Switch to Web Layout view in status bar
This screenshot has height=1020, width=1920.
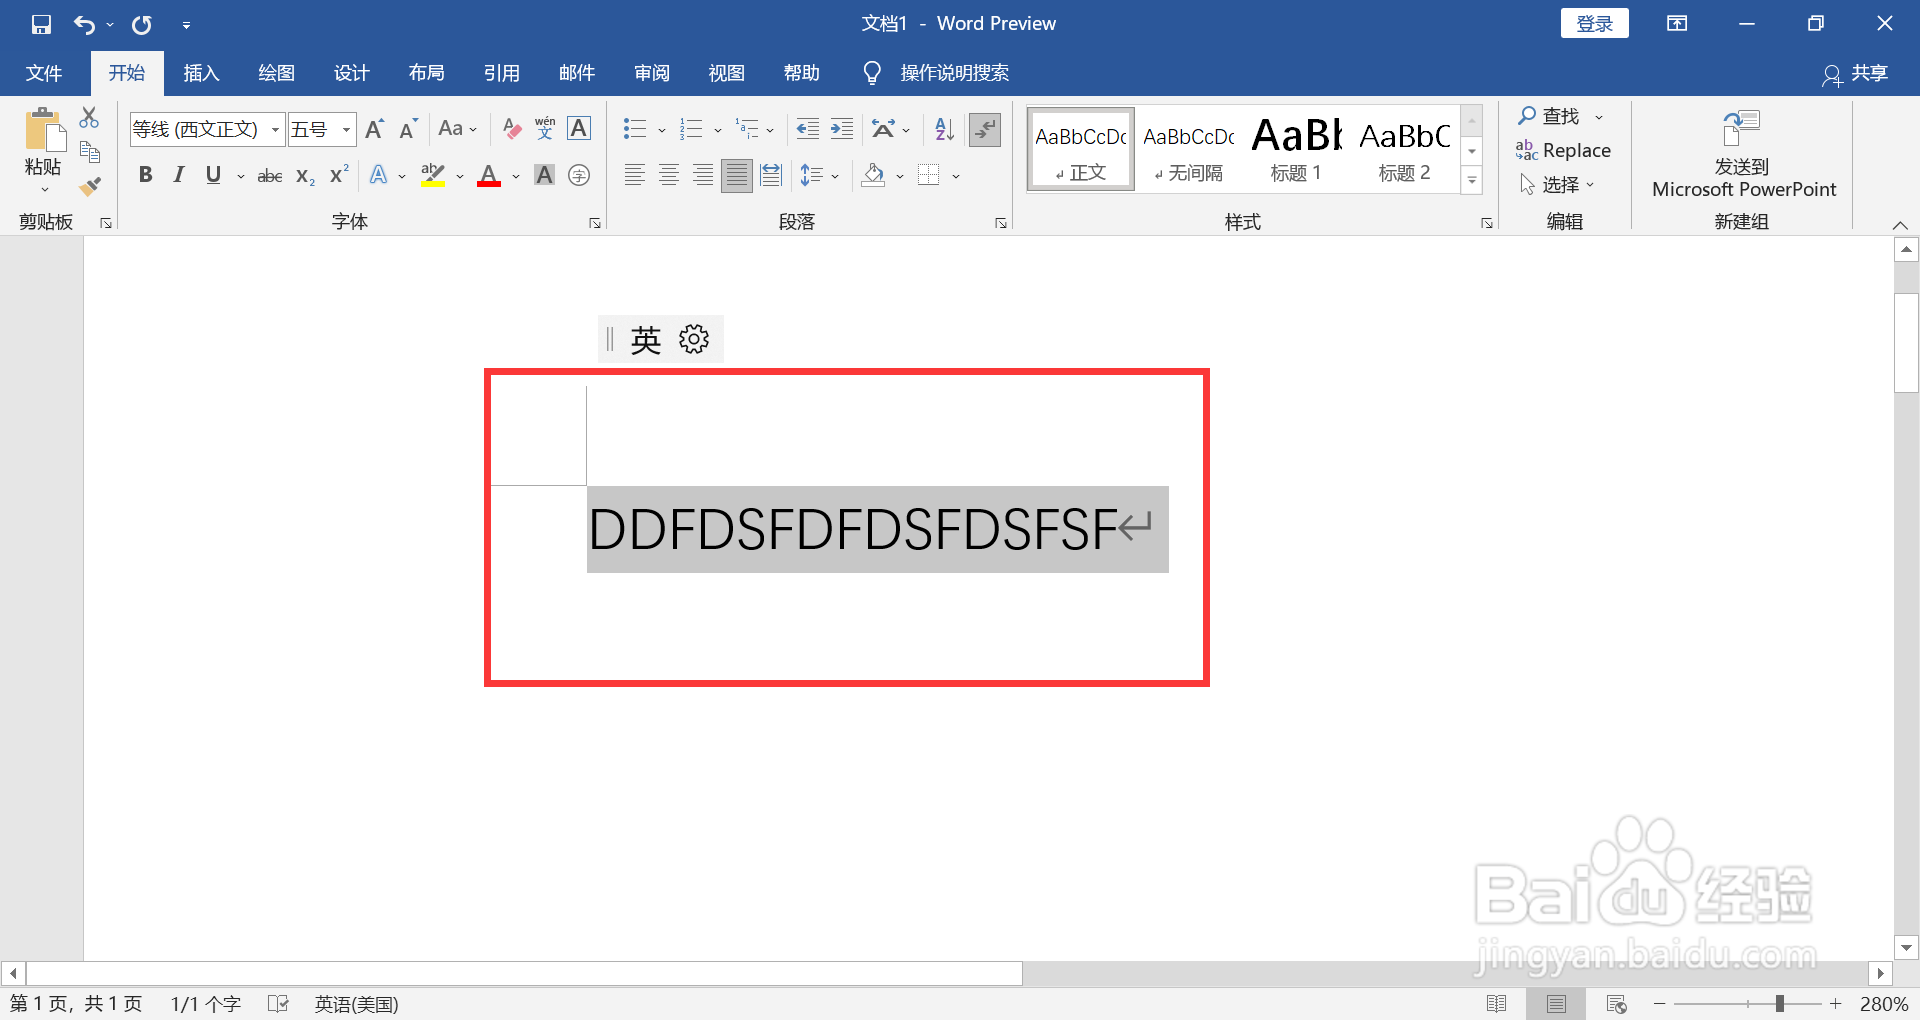1616,1004
